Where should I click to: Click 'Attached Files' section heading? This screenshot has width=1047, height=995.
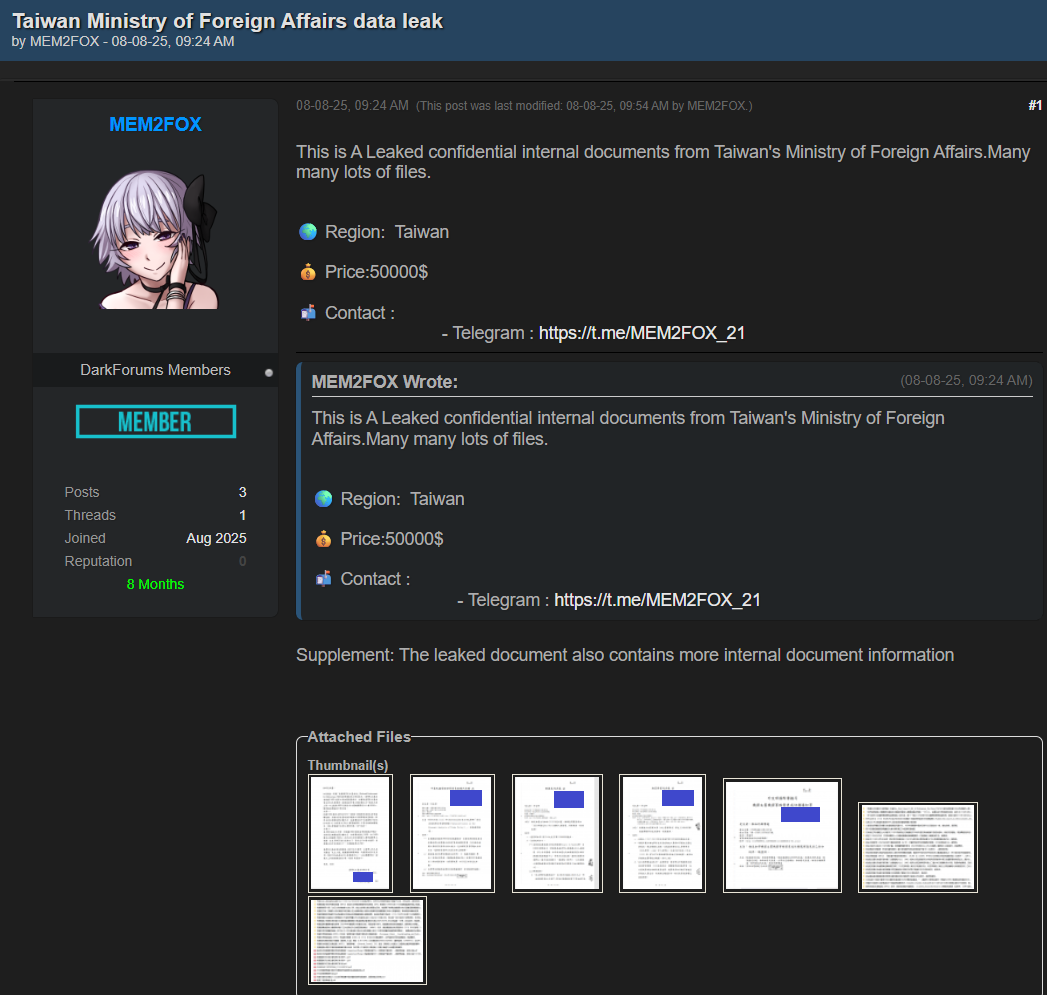pyautogui.click(x=359, y=737)
